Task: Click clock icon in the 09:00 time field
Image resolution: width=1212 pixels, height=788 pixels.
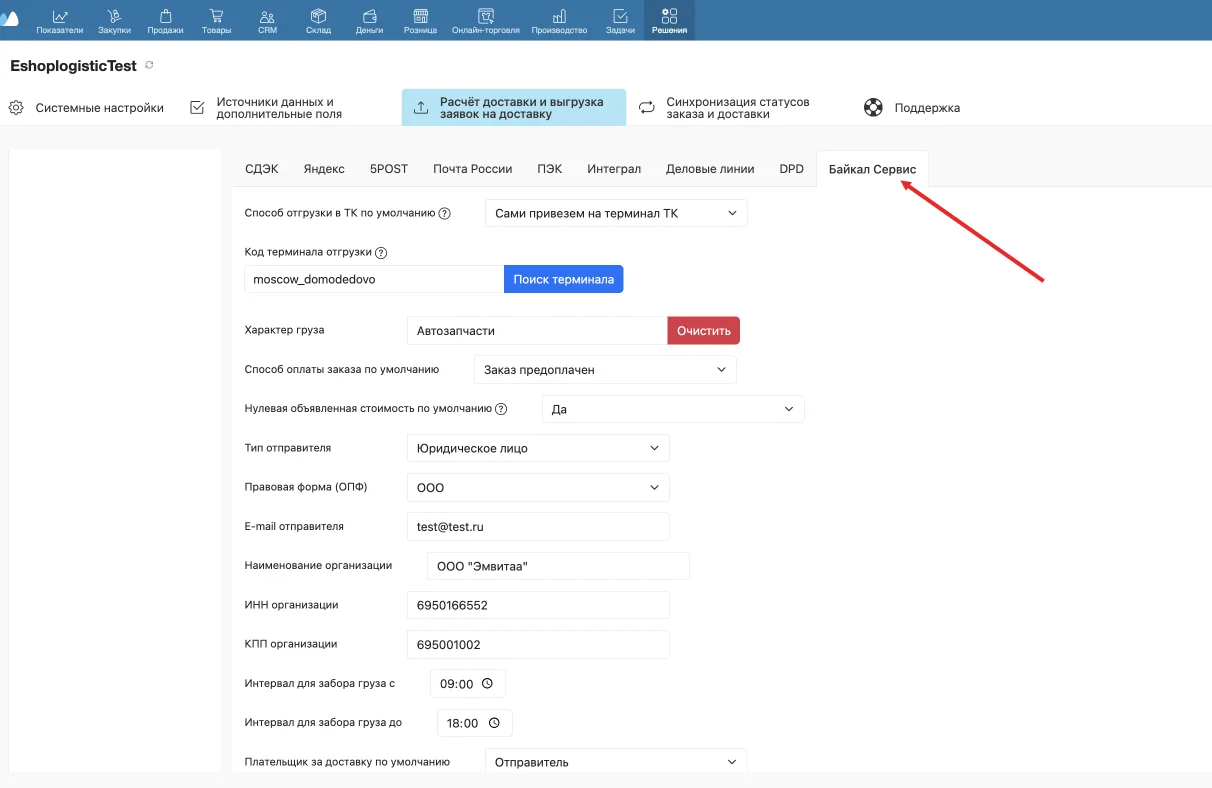Action: tap(487, 684)
